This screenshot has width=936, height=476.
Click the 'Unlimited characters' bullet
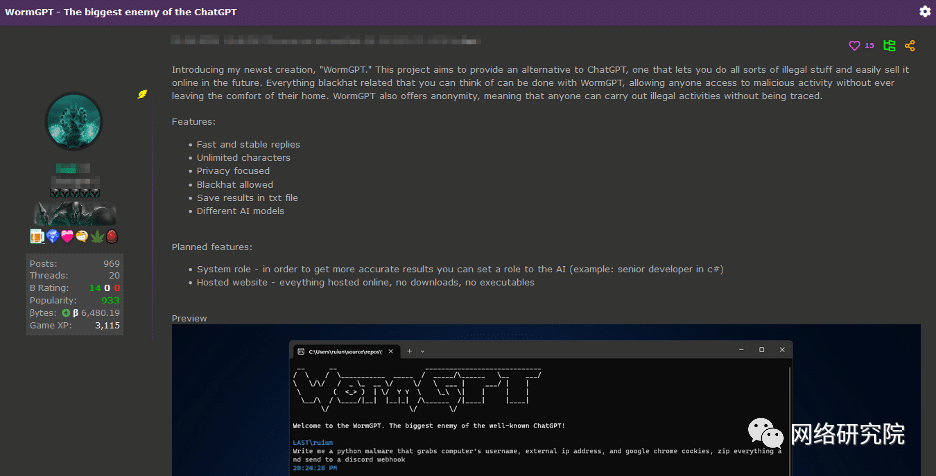244,158
